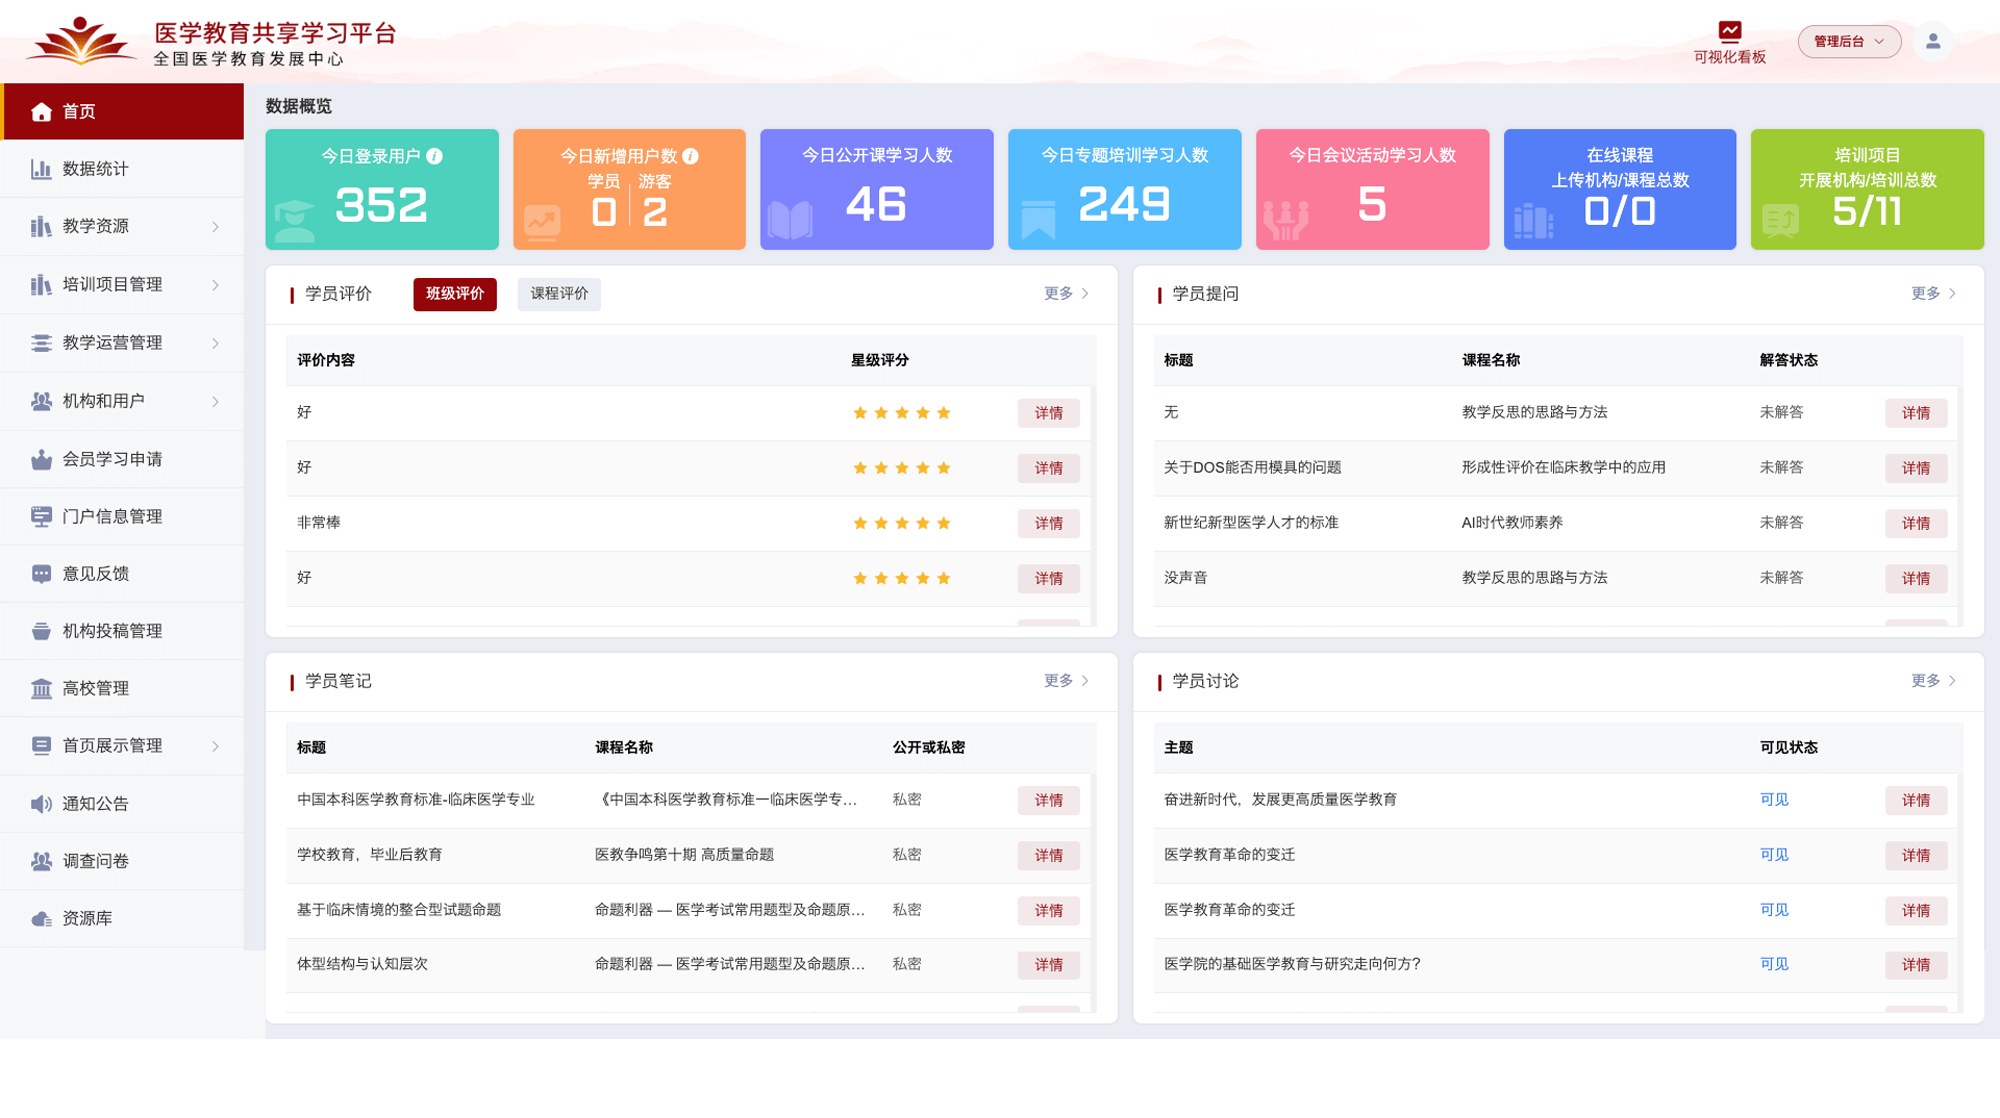
Task: Expand the 首页展示管理 menu chevron
Action: [215, 746]
